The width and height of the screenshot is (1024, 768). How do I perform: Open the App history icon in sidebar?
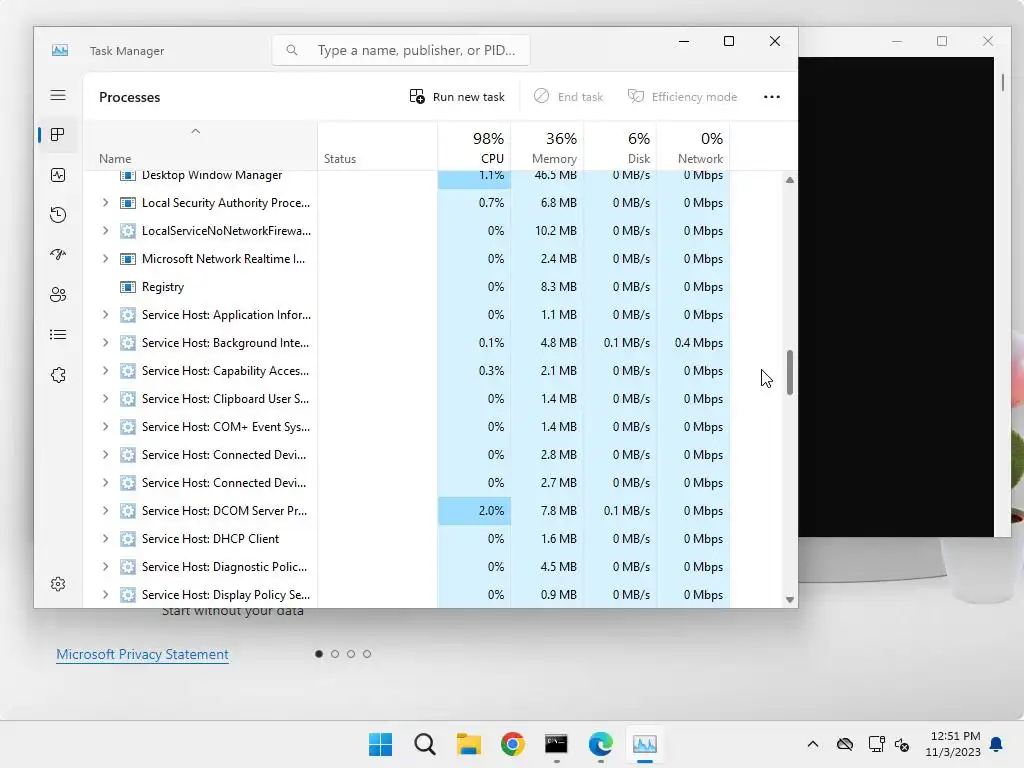click(58, 215)
